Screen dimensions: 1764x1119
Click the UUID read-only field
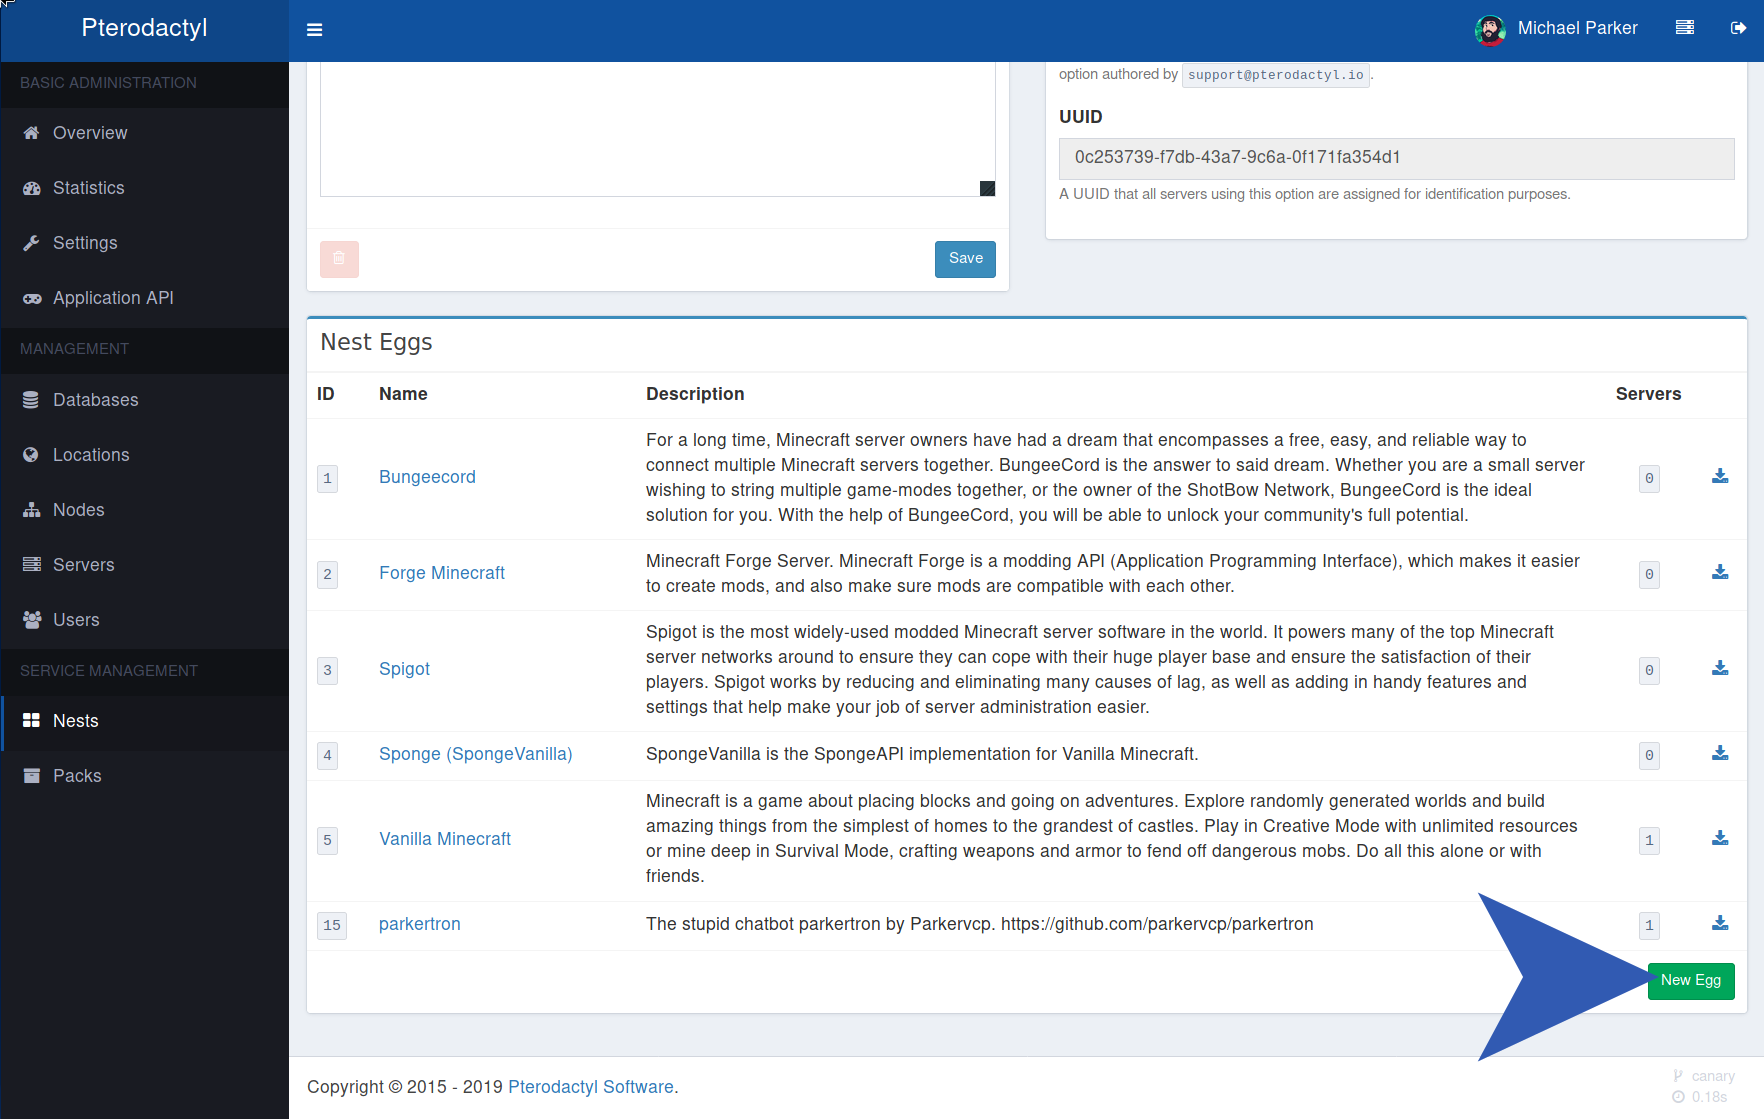coord(1396,158)
